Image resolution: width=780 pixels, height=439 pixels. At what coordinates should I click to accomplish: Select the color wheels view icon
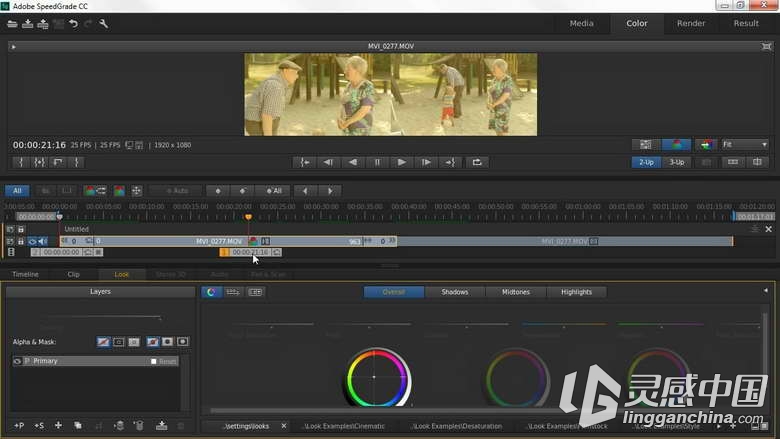[x=211, y=292]
